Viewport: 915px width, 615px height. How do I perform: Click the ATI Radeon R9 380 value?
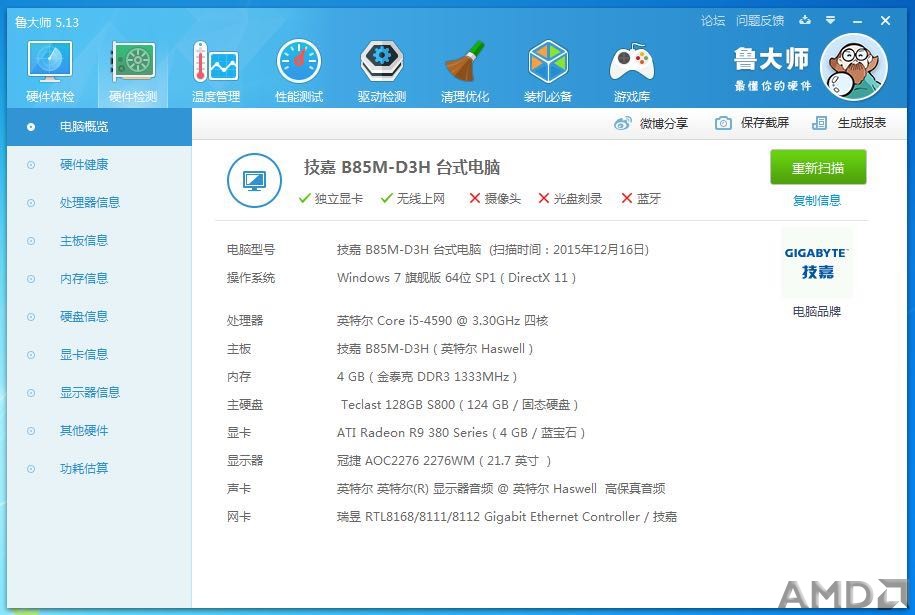point(461,433)
